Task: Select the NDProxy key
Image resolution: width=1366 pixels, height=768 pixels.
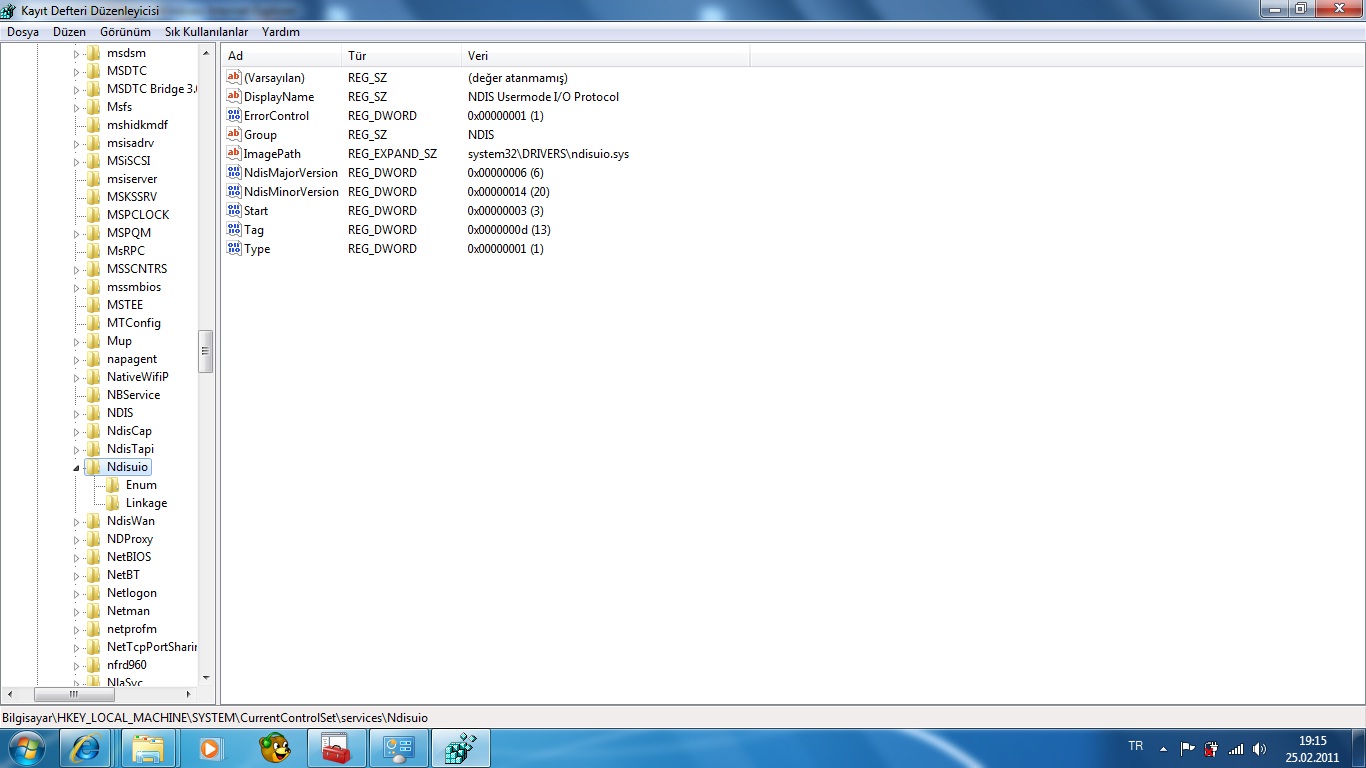Action: pos(130,539)
